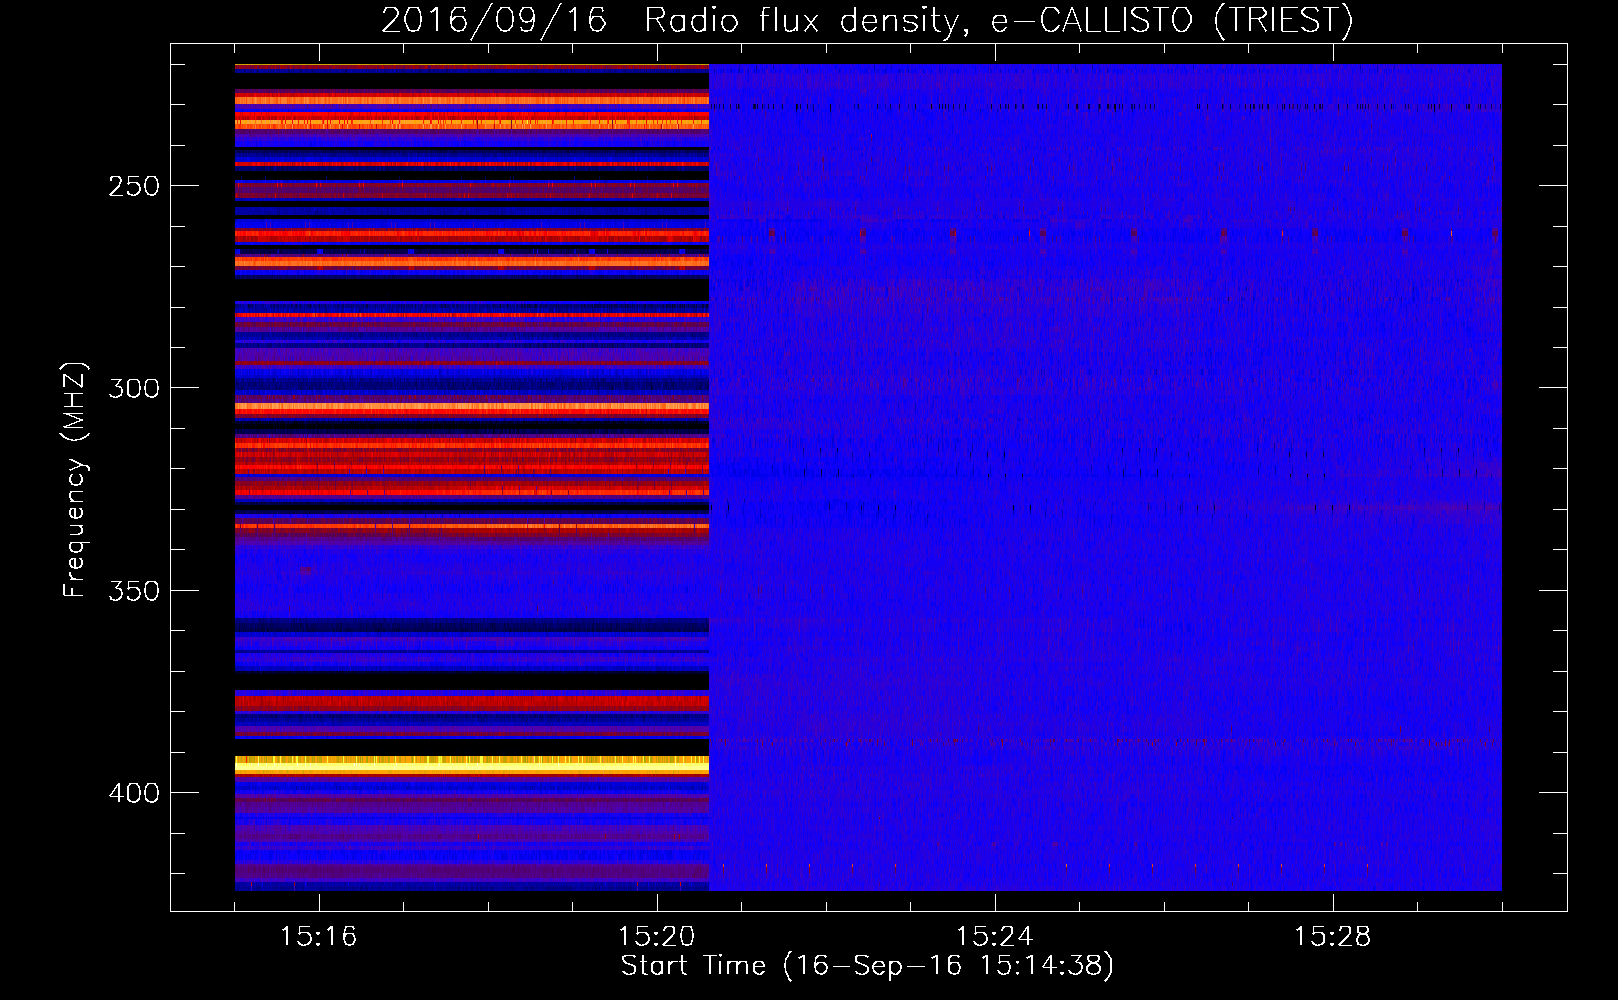Click the x-axis label "Start Time (16-Sep-16 15:14:38)"

(867, 966)
